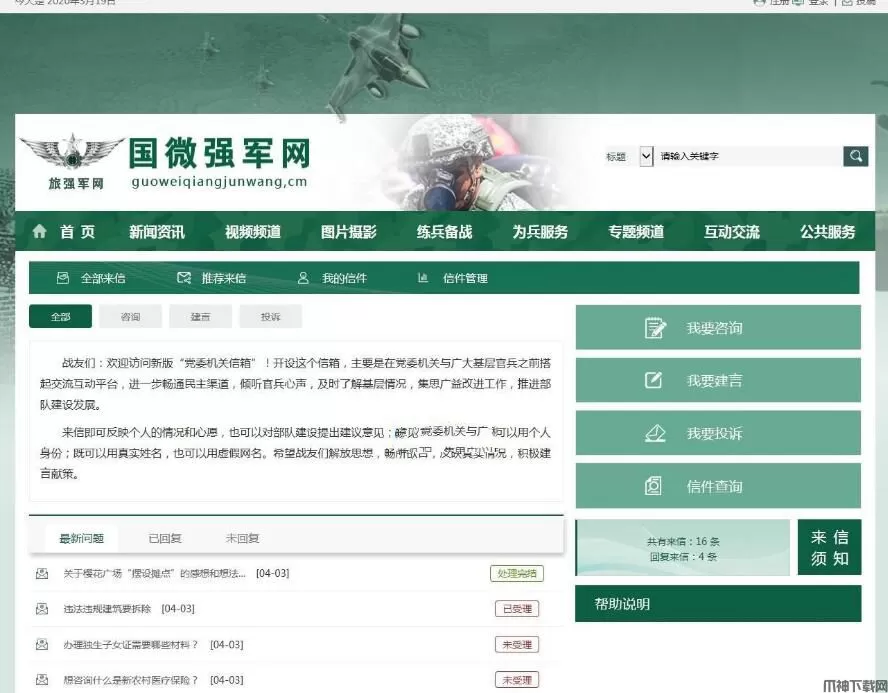888x693 pixels.
Task: Click the mail icon beside 违法违规建筑 letter
Action: [x=42, y=609]
